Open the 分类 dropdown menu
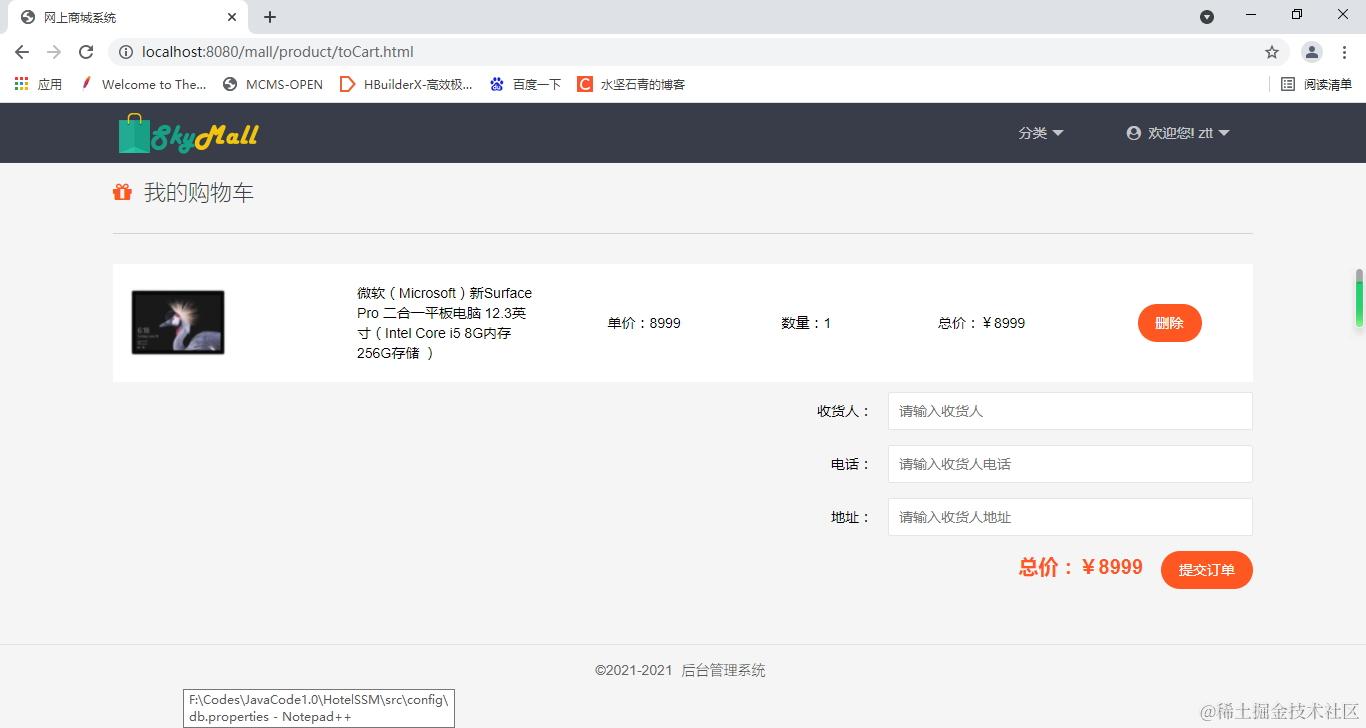The width and height of the screenshot is (1366, 728). (1040, 132)
